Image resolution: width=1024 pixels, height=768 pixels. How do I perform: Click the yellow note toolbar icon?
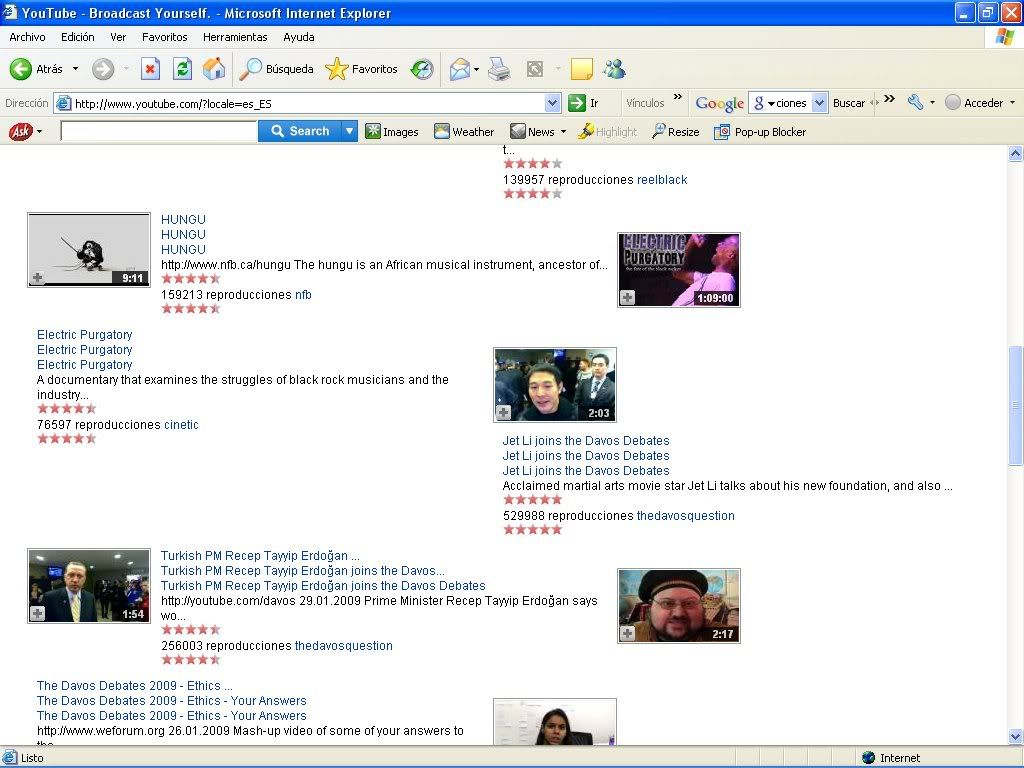pyautogui.click(x=581, y=69)
